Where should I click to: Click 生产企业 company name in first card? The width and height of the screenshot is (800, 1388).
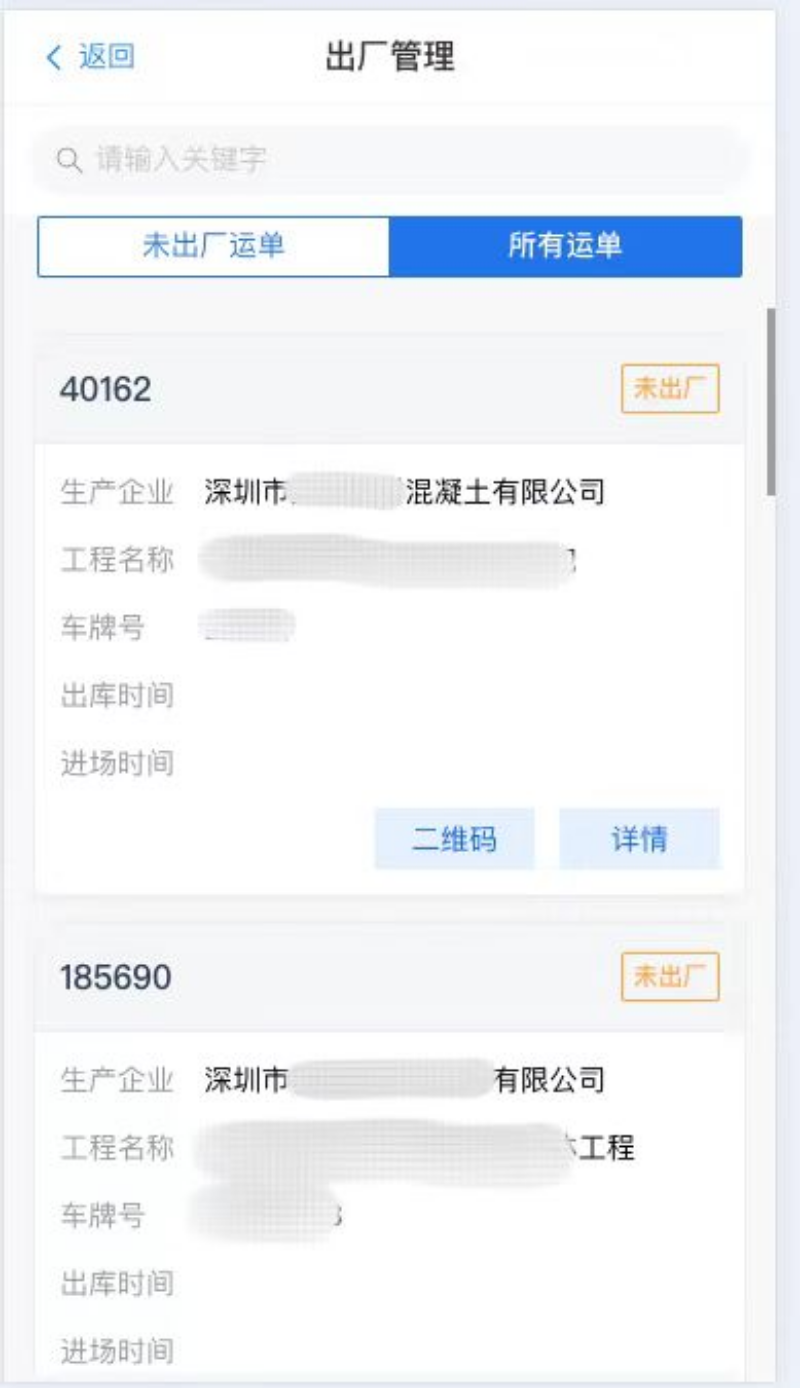pyautogui.click(x=404, y=492)
